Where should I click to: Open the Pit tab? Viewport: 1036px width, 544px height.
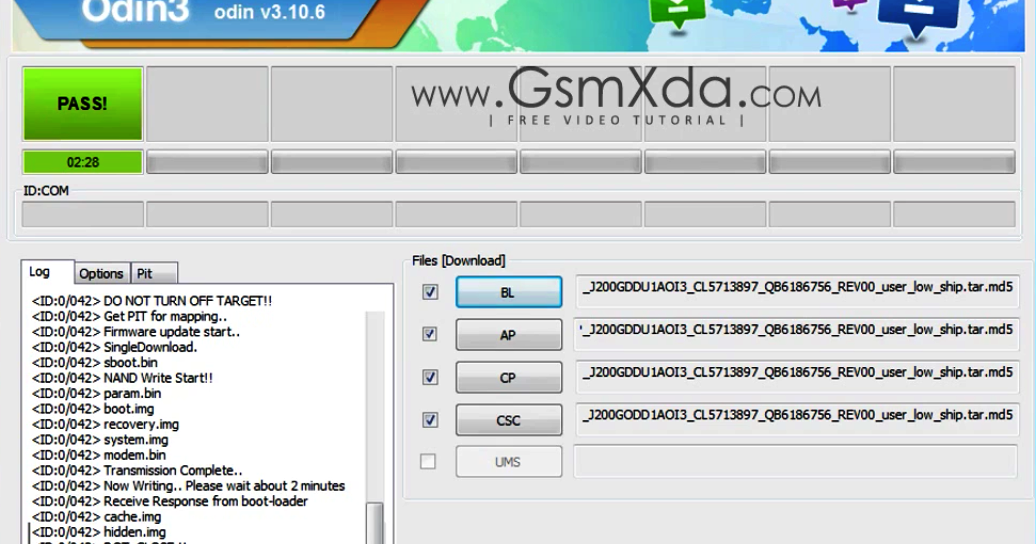pos(154,273)
